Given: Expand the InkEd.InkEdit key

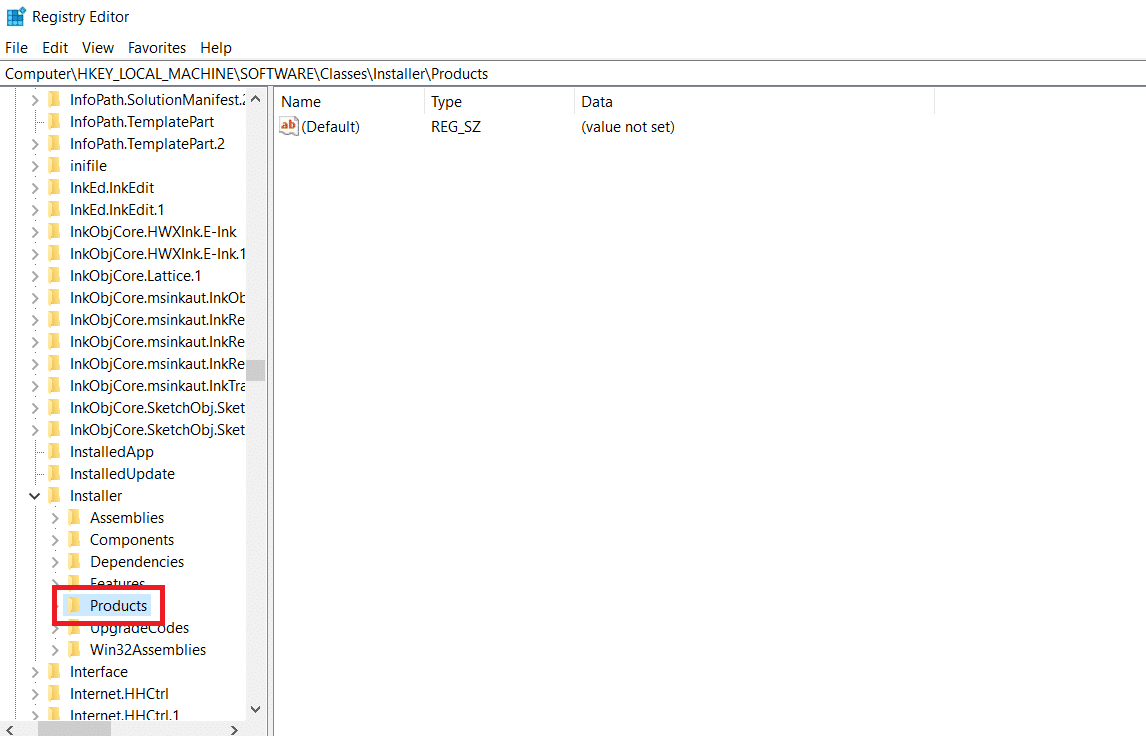Looking at the screenshot, I should click(34, 188).
